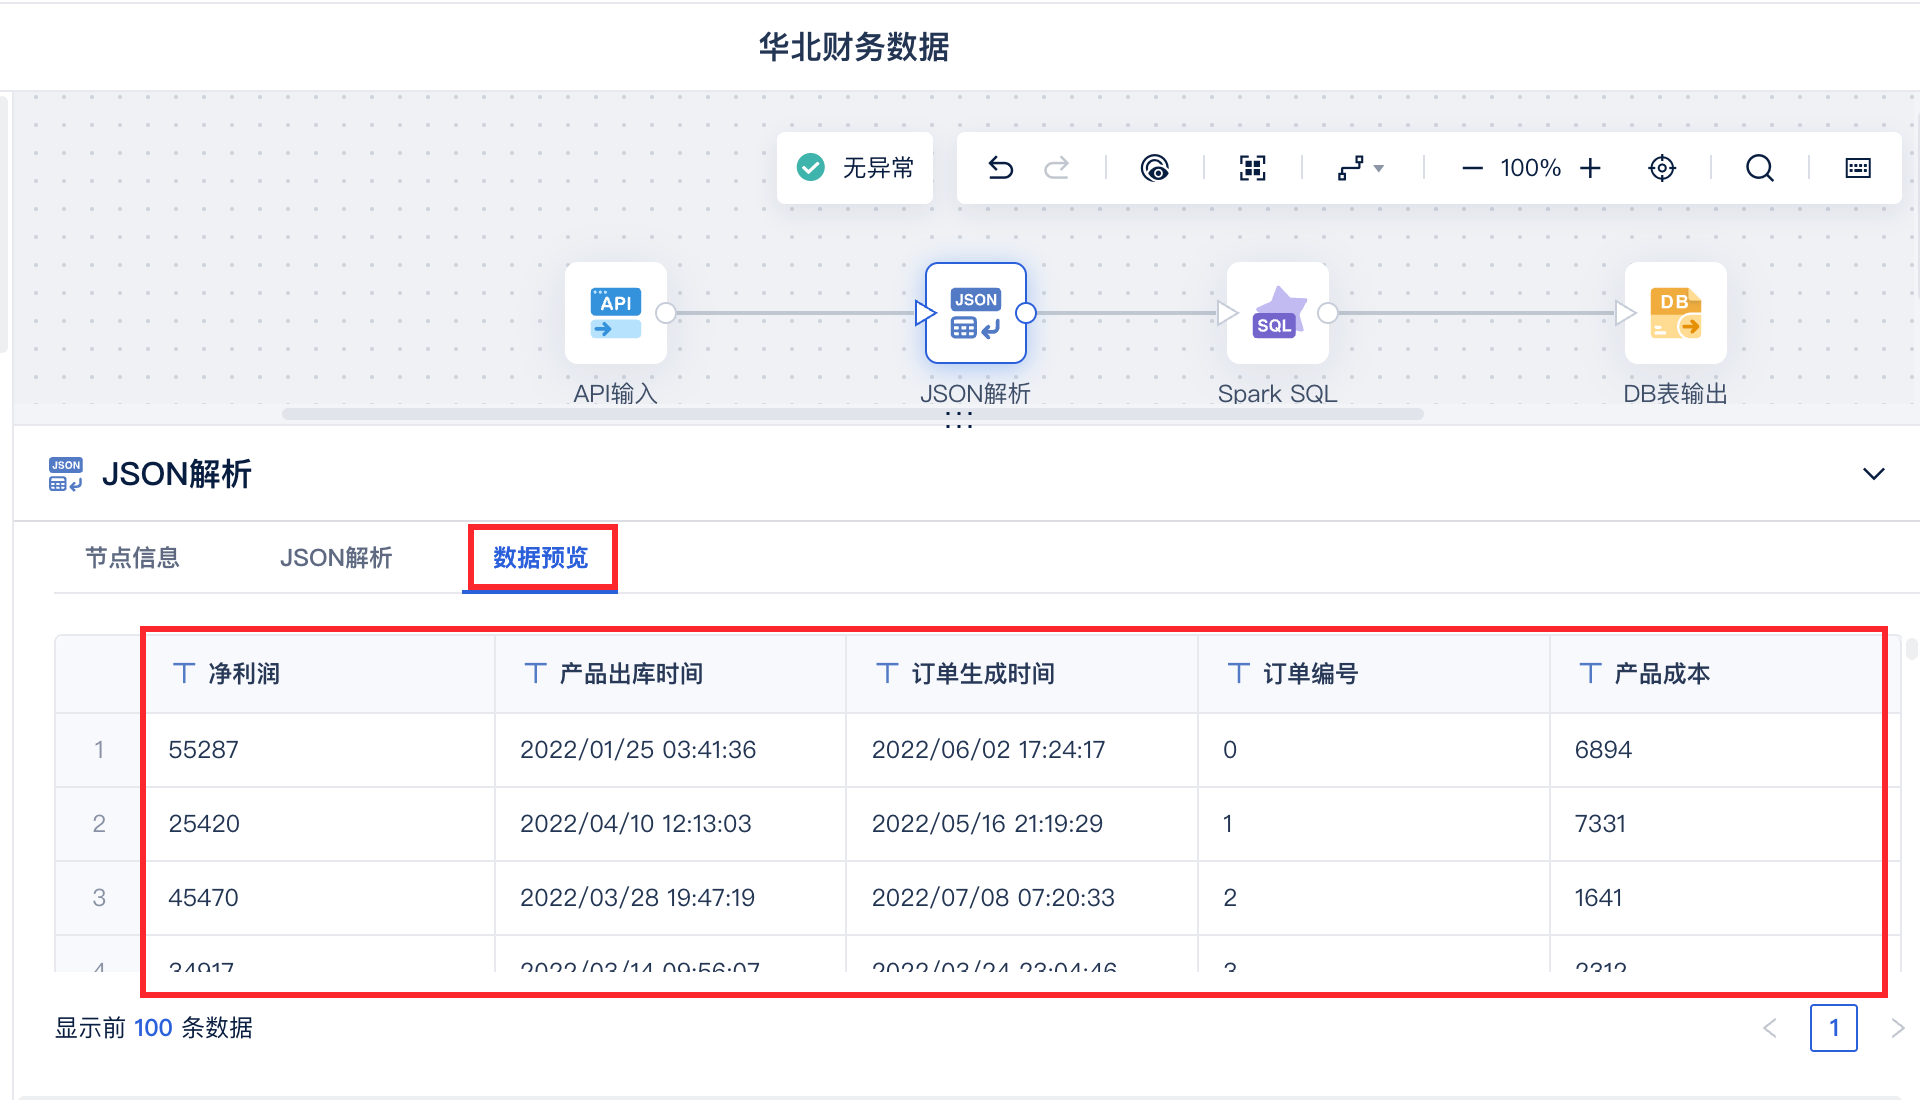Click the redo arrow in toolbar
Viewport: 1920px width, 1100px height.
pyautogui.click(x=1057, y=168)
